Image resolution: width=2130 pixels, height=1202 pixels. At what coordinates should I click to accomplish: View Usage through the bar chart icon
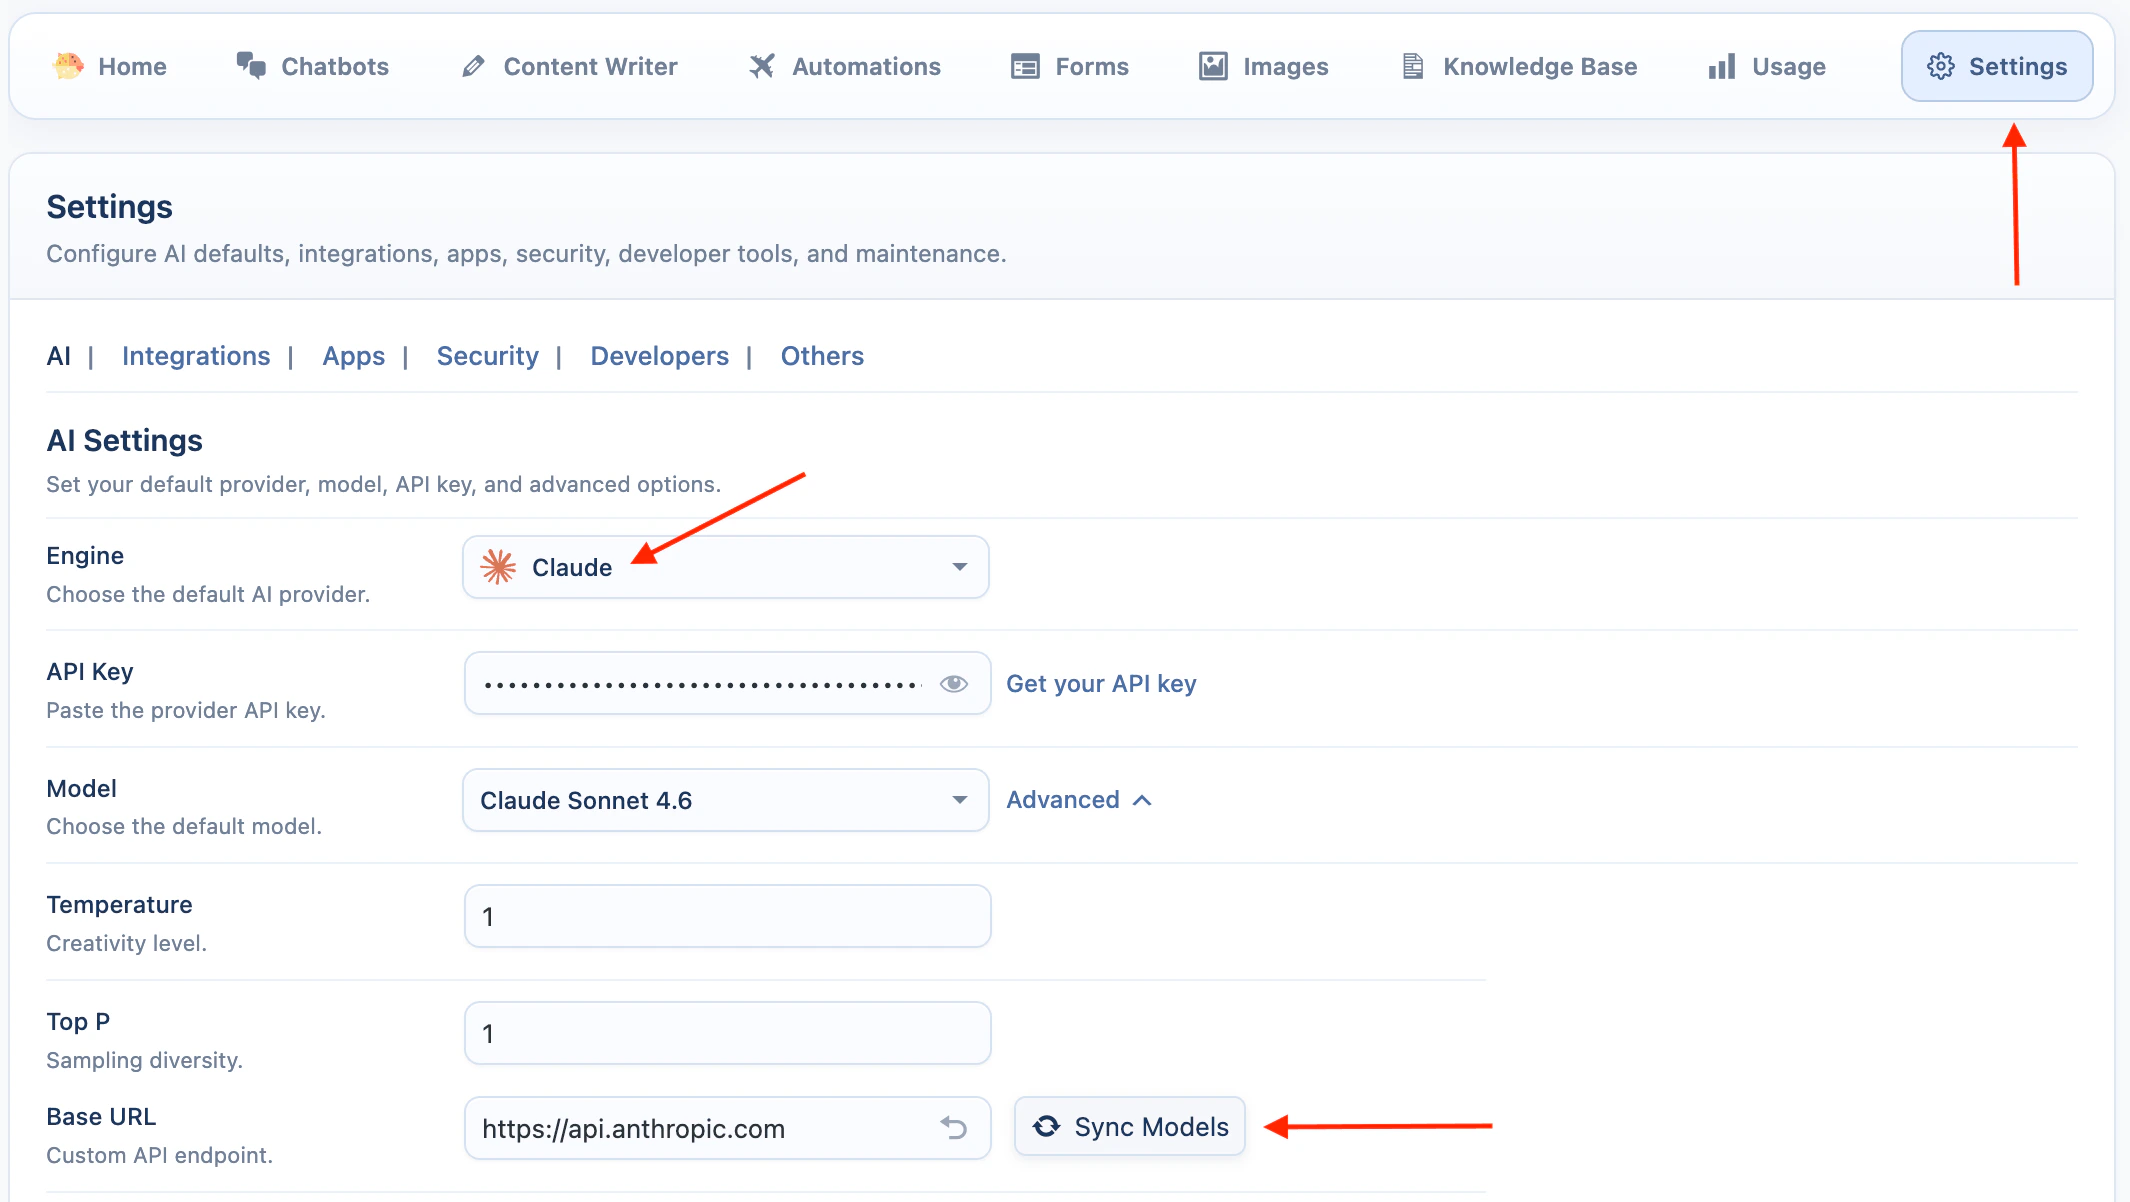point(1721,66)
